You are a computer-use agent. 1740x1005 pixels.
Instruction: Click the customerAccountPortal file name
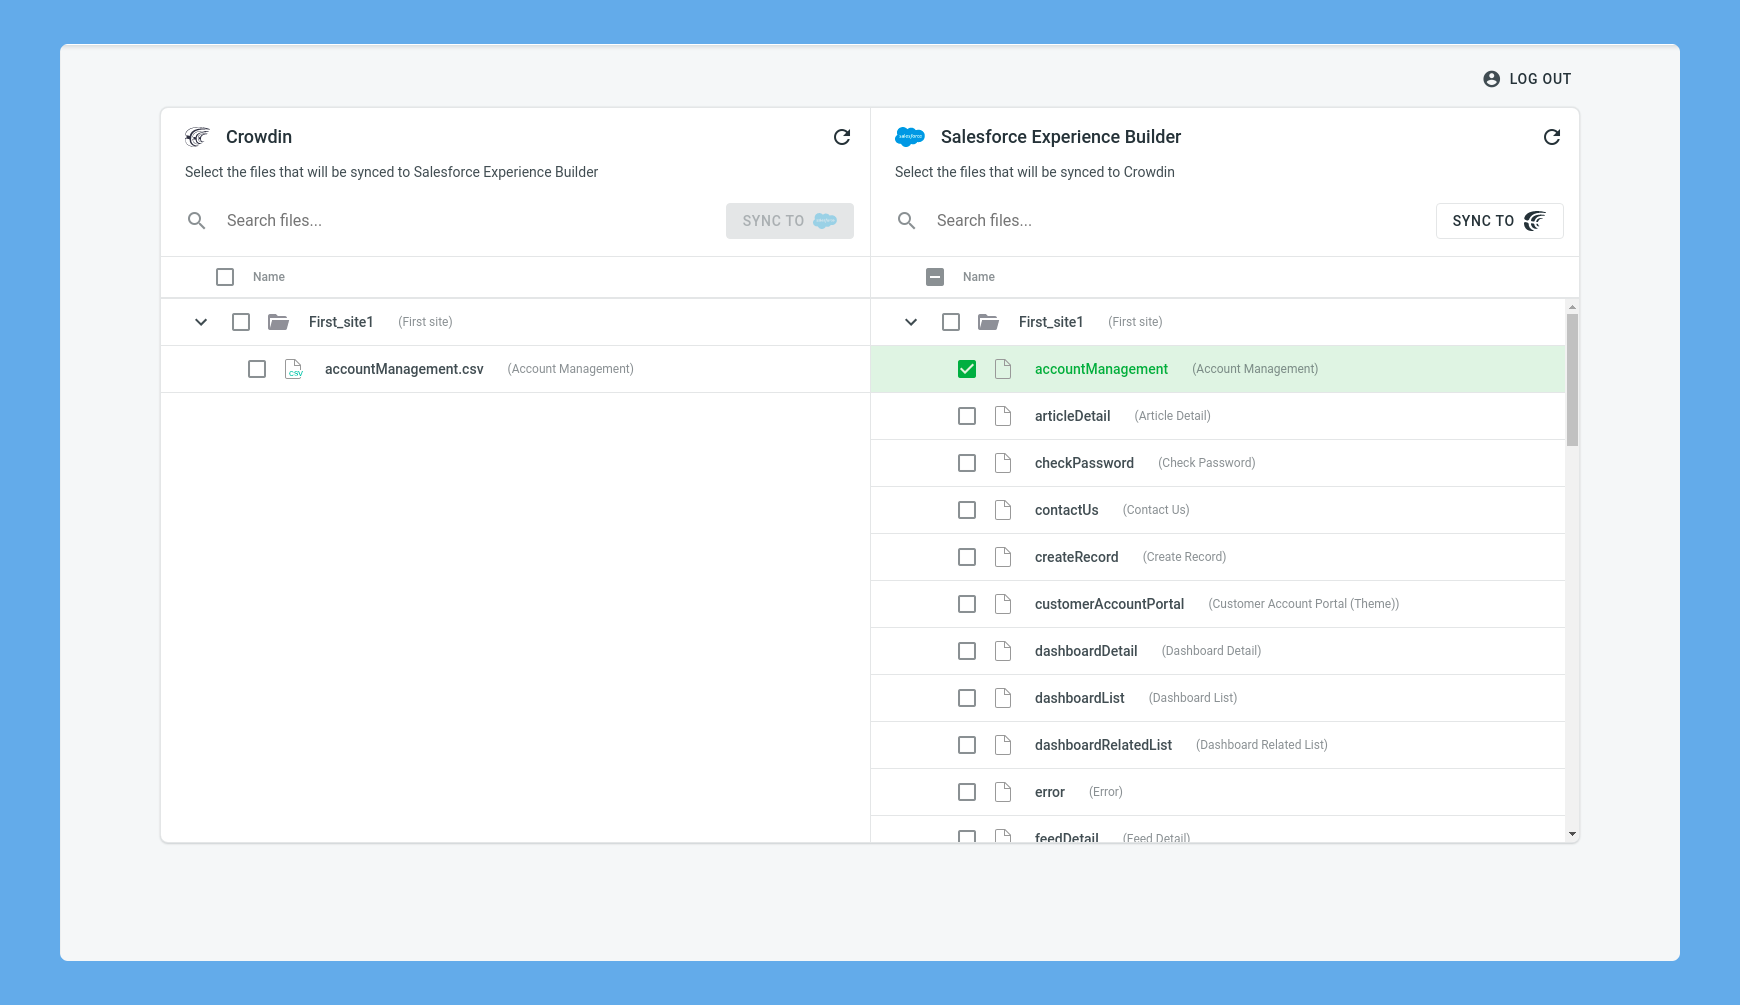[1109, 604]
